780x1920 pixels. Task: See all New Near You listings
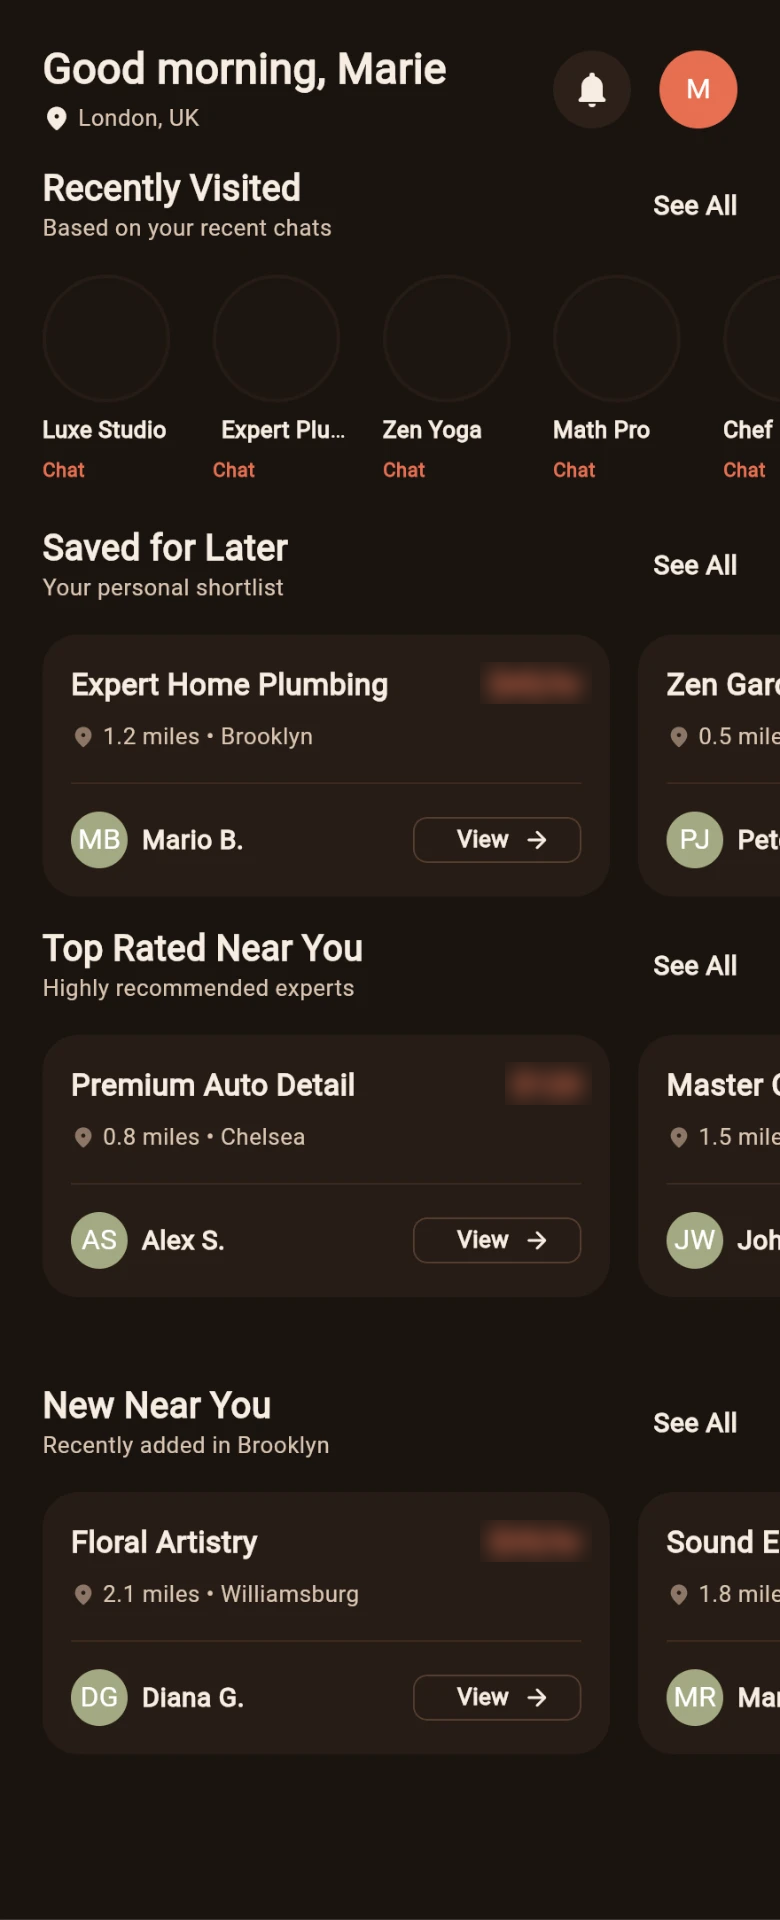tap(695, 1423)
